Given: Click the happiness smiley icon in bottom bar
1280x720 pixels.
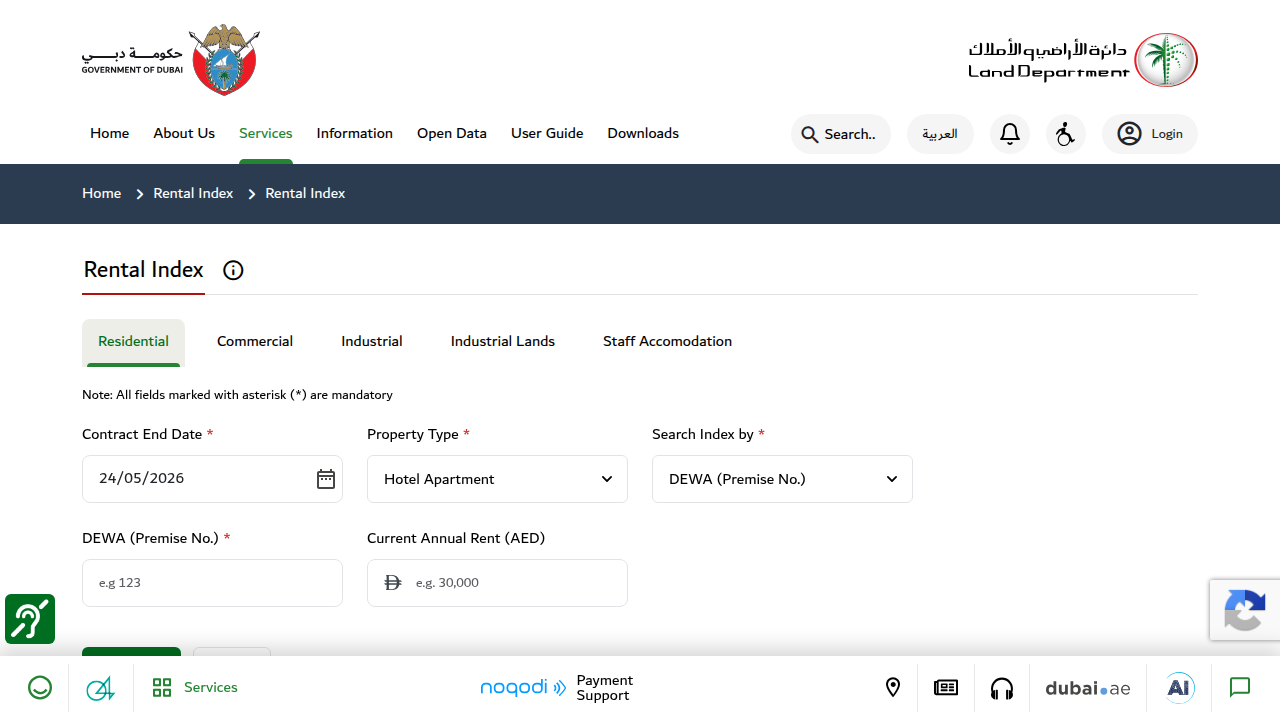Looking at the screenshot, I should point(40,688).
